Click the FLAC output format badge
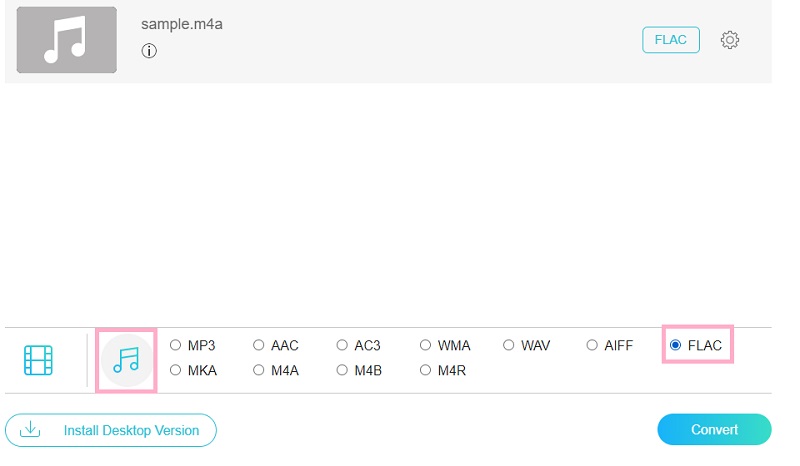The image size is (800, 466). pyautogui.click(x=670, y=40)
